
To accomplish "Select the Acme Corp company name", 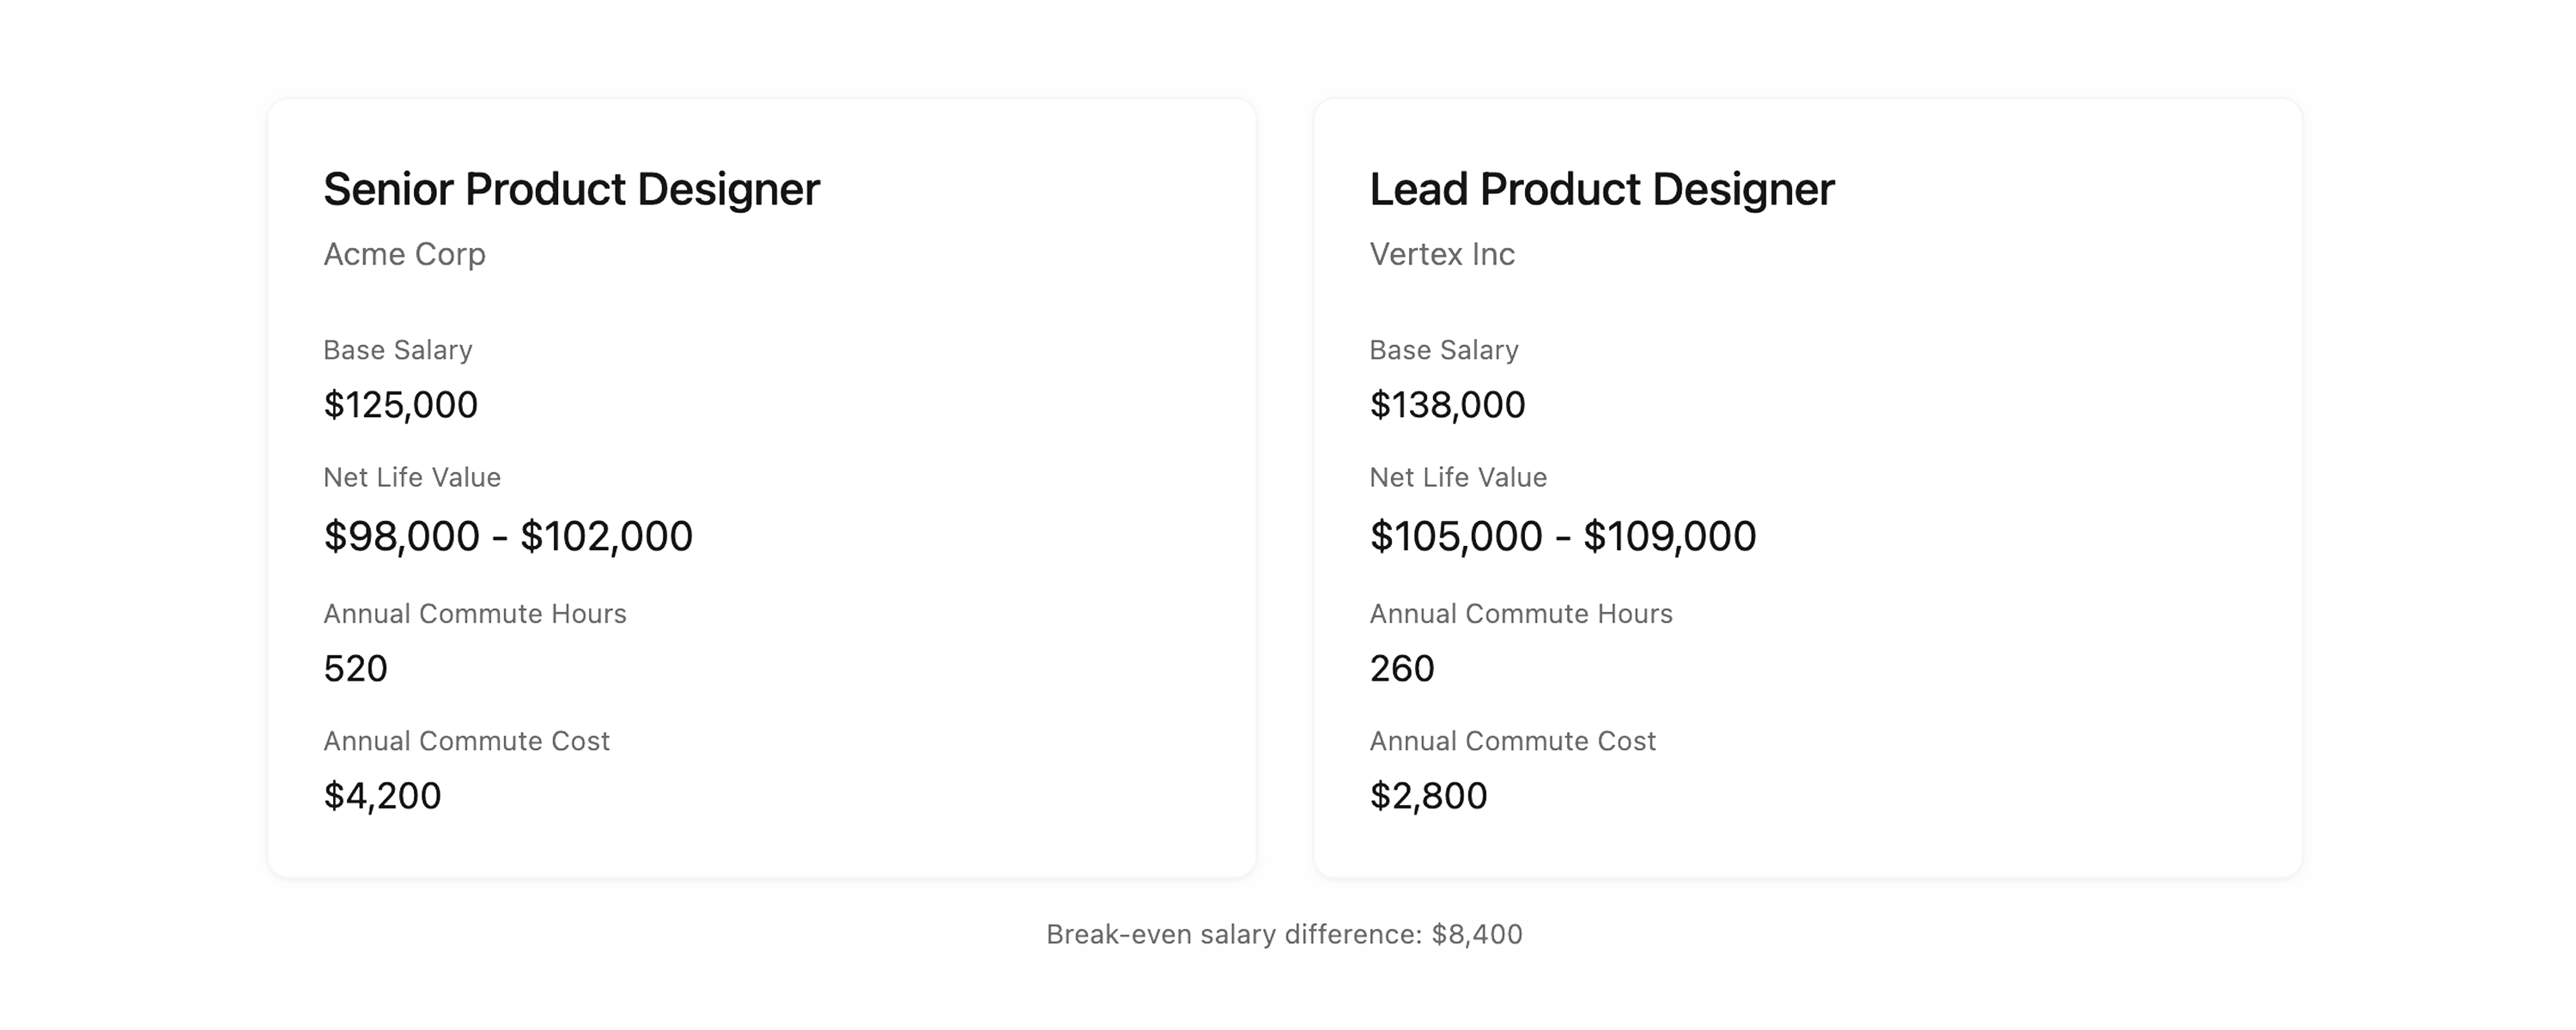I will point(404,254).
